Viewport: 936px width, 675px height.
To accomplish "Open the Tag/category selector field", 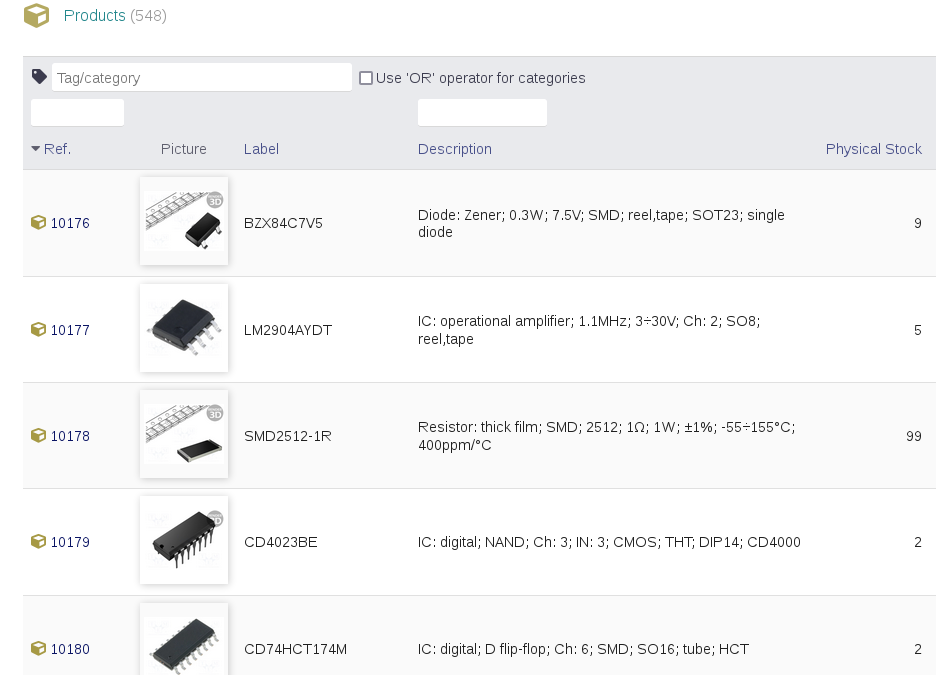I will (x=202, y=78).
